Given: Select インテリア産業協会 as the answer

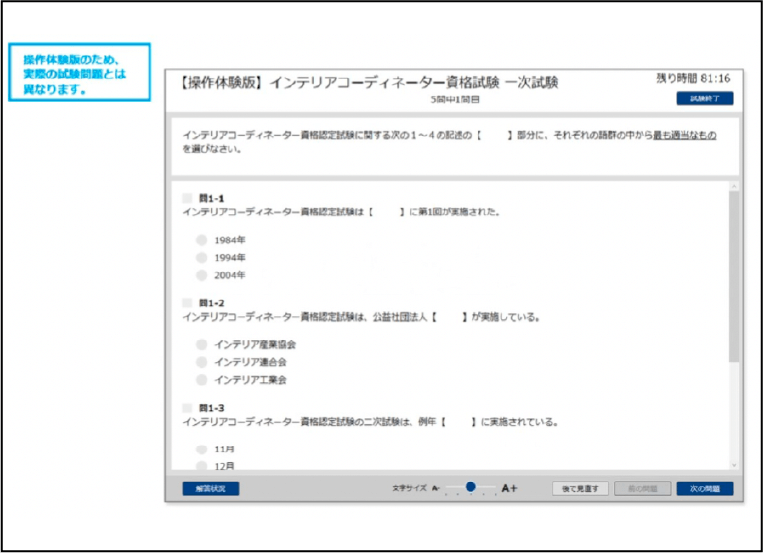Looking at the screenshot, I should (x=202, y=344).
